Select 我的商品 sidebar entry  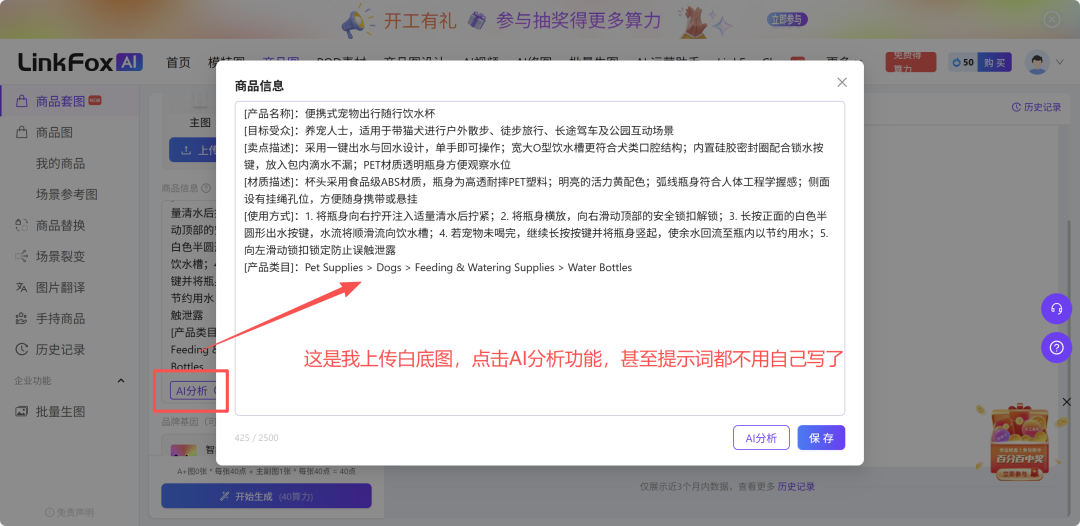click(61, 163)
